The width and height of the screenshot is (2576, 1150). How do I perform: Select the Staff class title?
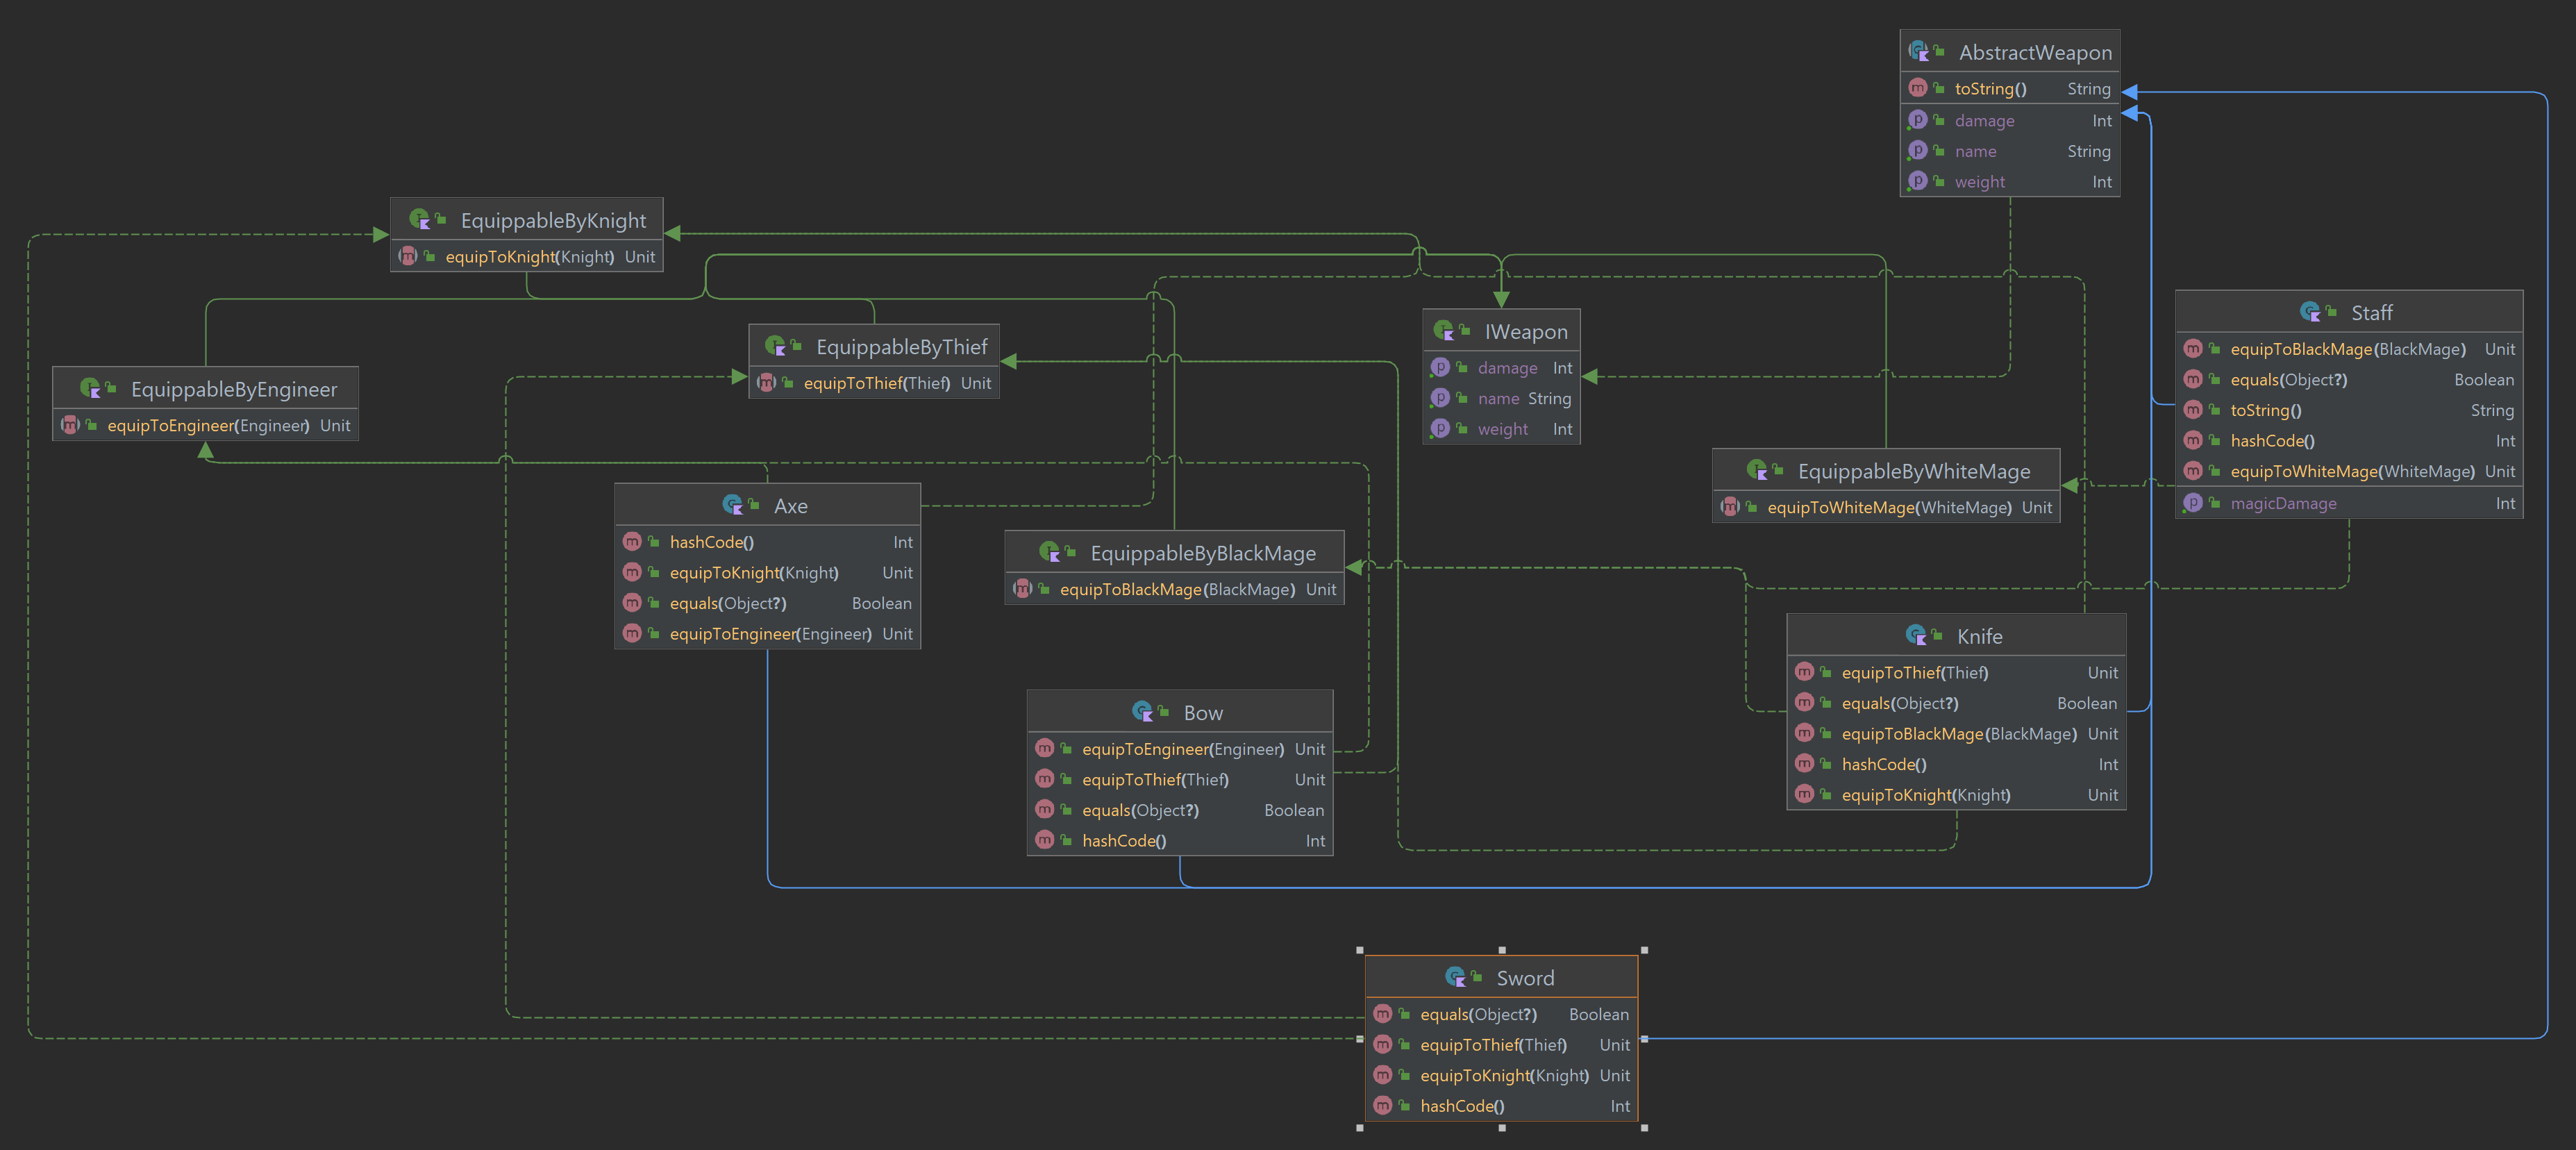point(2371,313)
